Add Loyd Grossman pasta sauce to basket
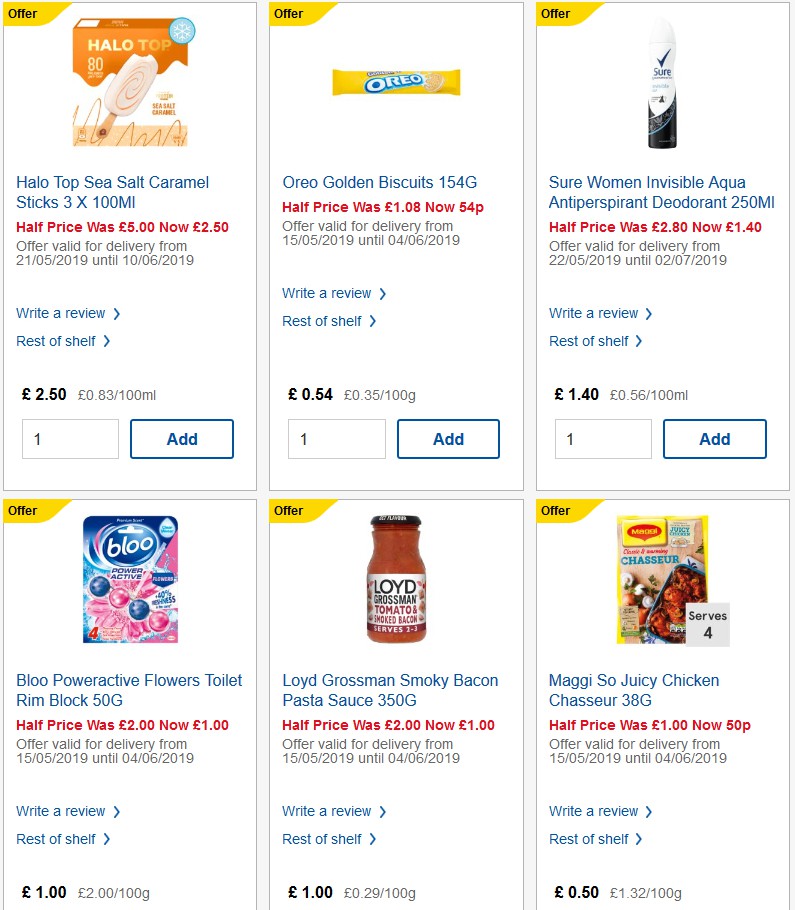 (448, 905)
